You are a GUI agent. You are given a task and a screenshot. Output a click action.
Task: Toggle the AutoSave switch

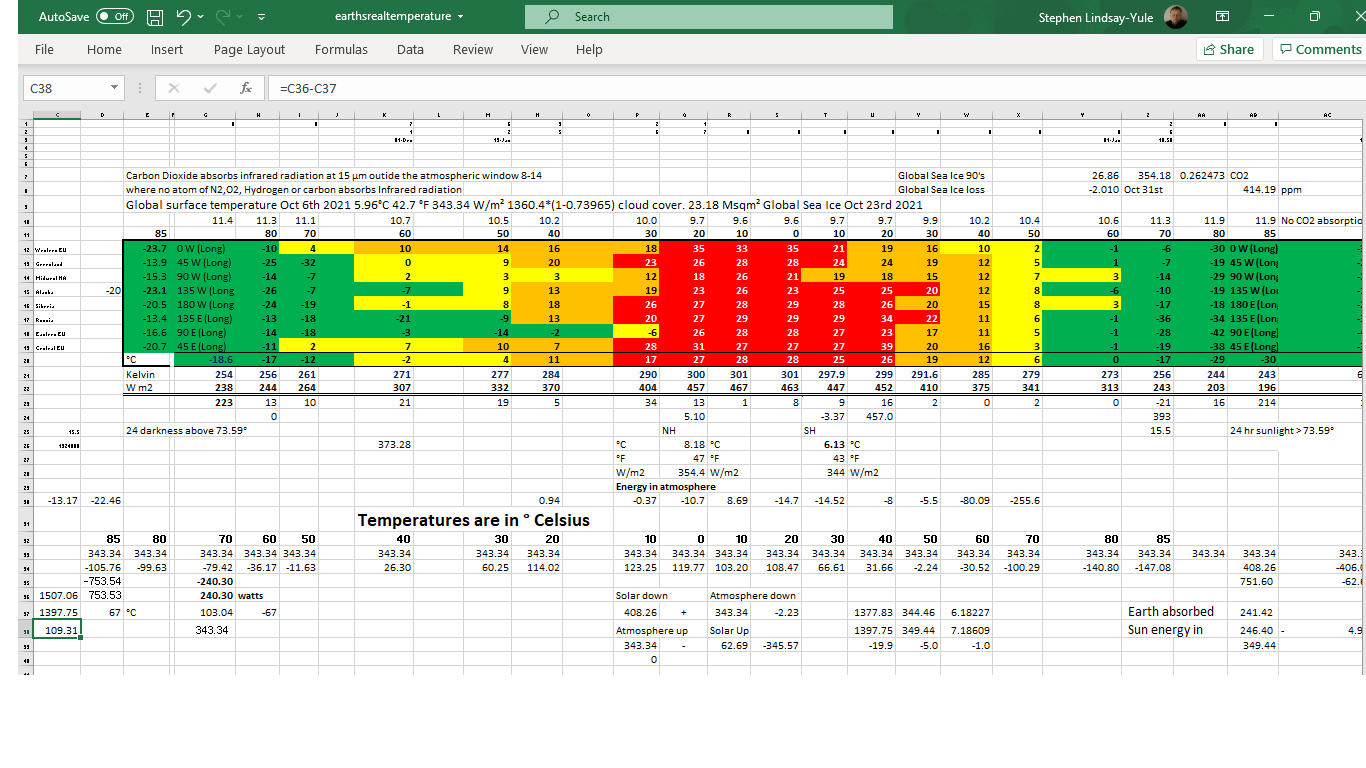(116, 17)
